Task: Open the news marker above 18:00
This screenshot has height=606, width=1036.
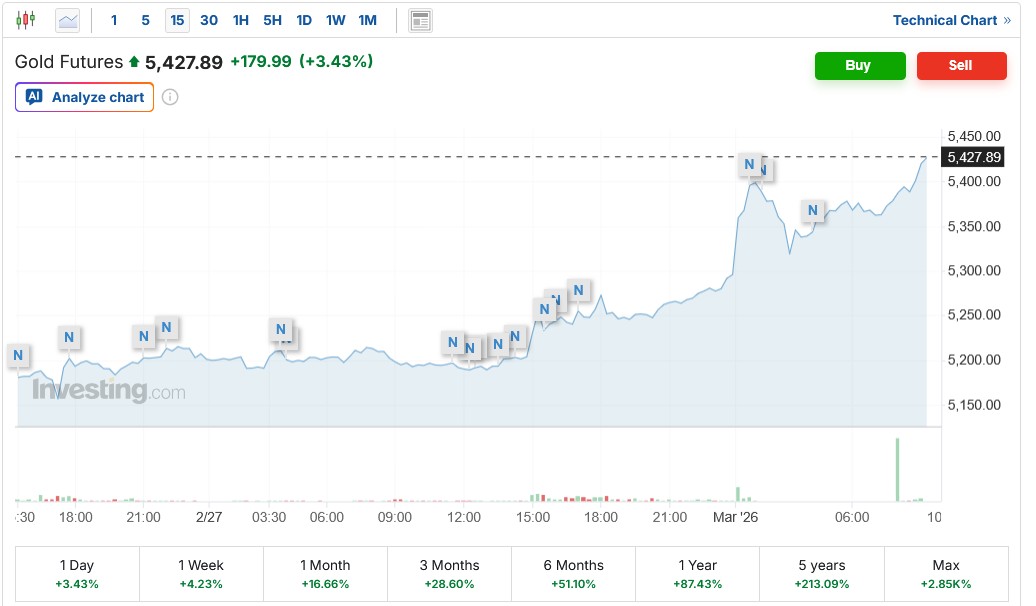Action: [x=69, y=337]
